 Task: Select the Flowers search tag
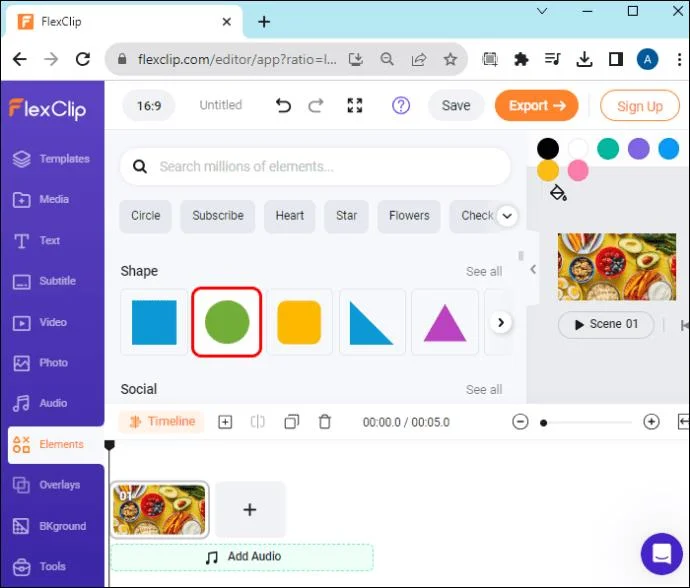tap(409, 216)
